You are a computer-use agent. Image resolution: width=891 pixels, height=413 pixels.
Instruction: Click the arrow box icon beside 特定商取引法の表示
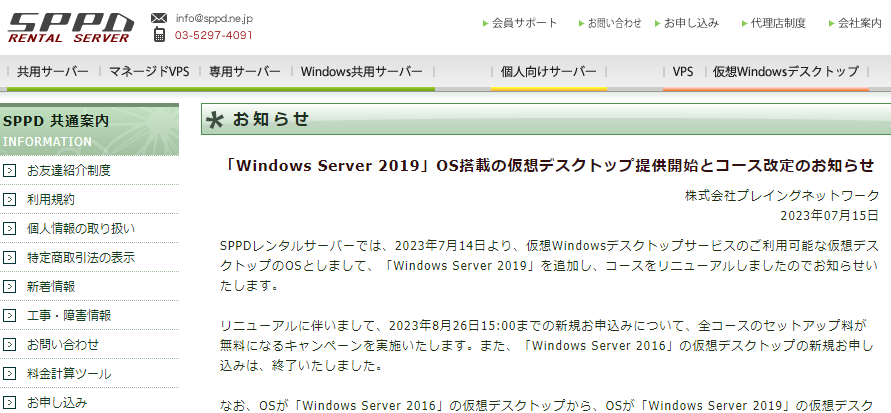click(9, 257)
